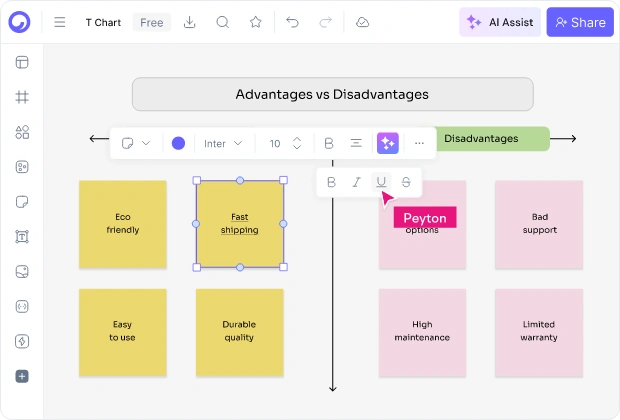Select the sticky note tool in sidebar
The width and height of the screenshot is (620, 420).
[22, 202]
